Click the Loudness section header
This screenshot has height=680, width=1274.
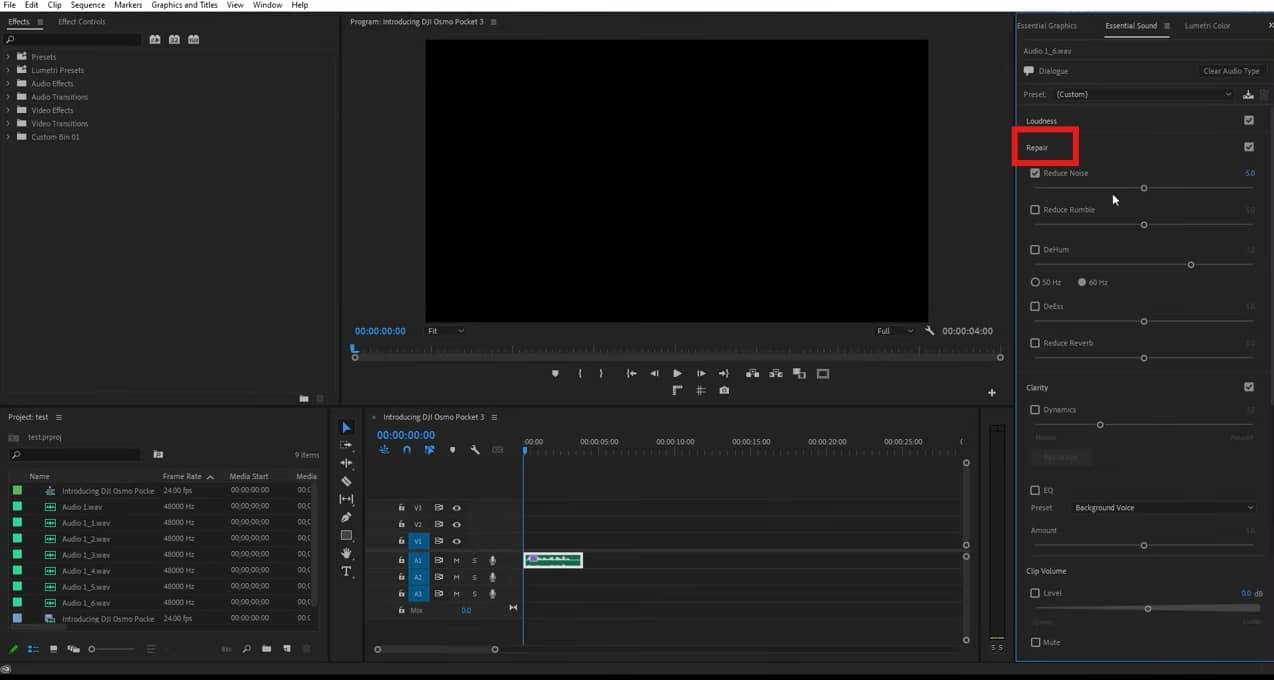pyautogui.click(x=1041, y=121)
